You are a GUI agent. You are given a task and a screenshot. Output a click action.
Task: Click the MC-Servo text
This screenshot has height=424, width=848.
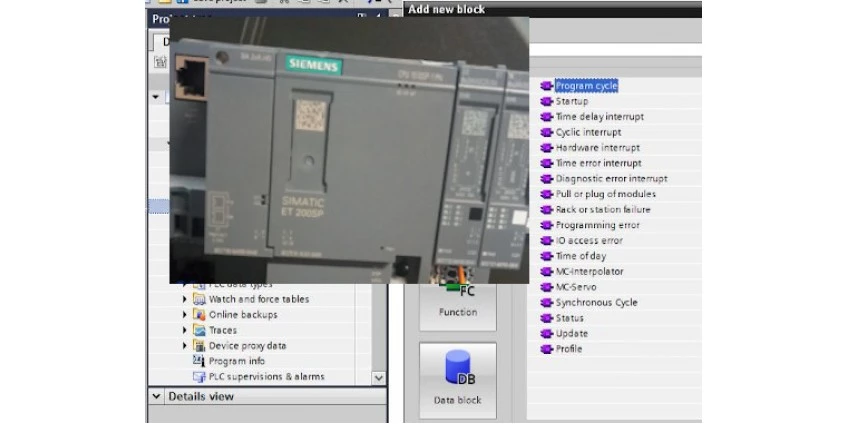pyautogui.click(x=576, y=287)
